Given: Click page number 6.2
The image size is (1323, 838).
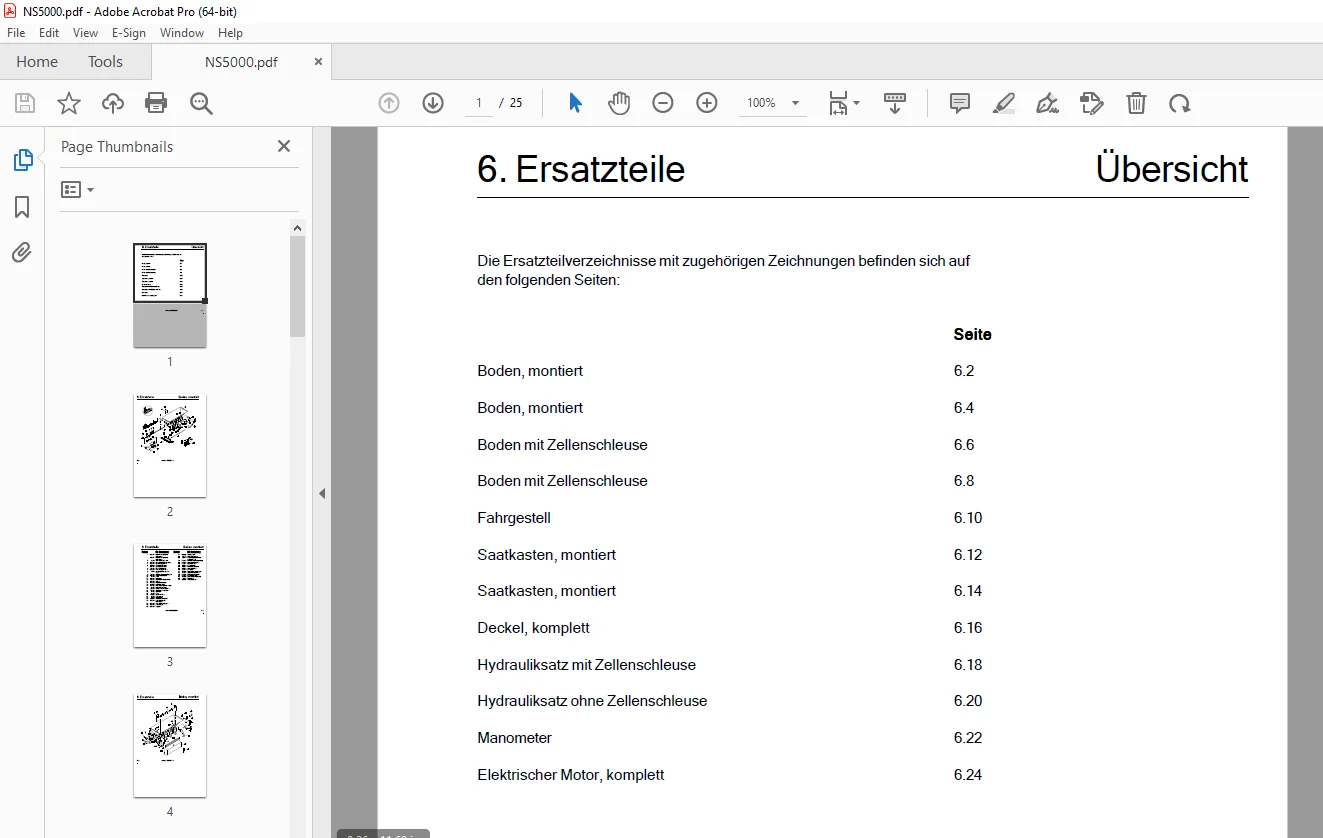Looking at the screenshot, I should pyautogui.click(x=964, y=371).
